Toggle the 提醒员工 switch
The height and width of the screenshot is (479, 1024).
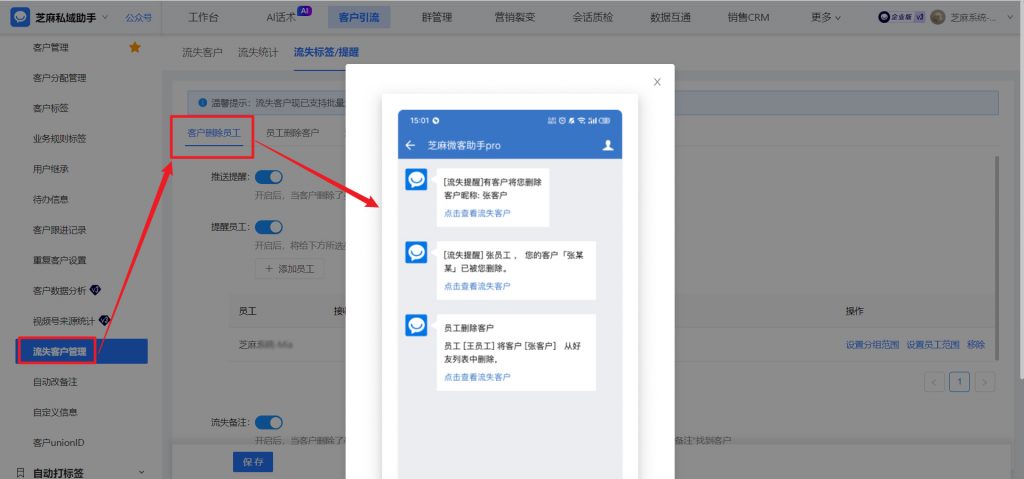point(268,227)
